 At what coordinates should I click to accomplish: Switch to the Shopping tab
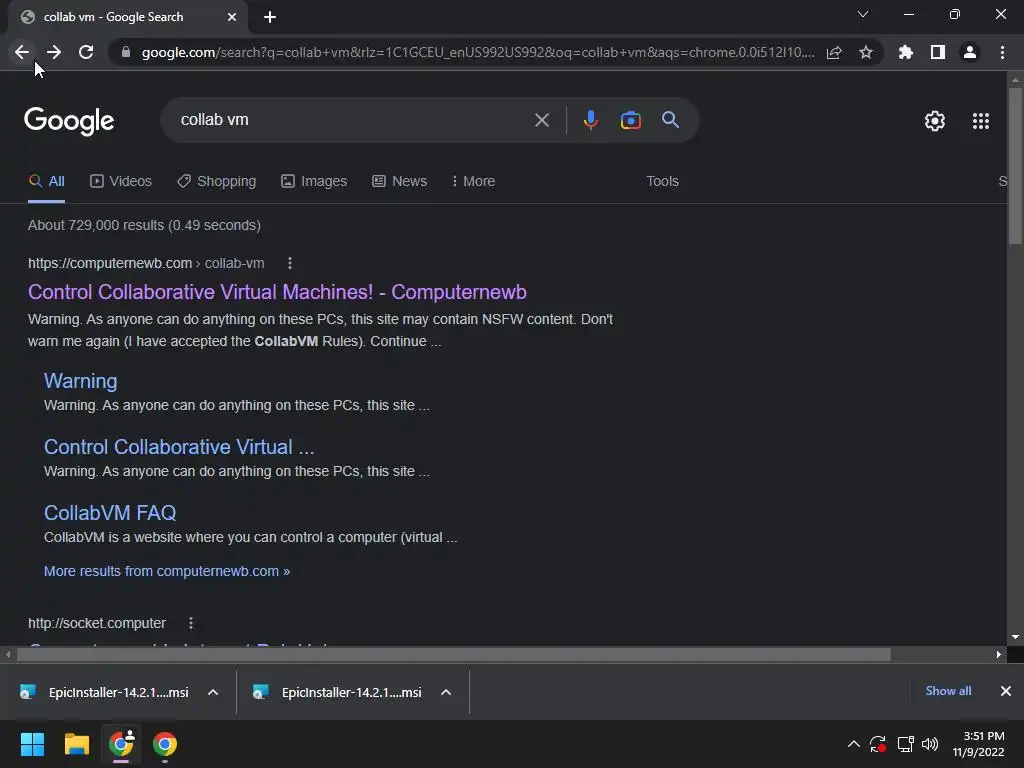[x=216, y=182]
